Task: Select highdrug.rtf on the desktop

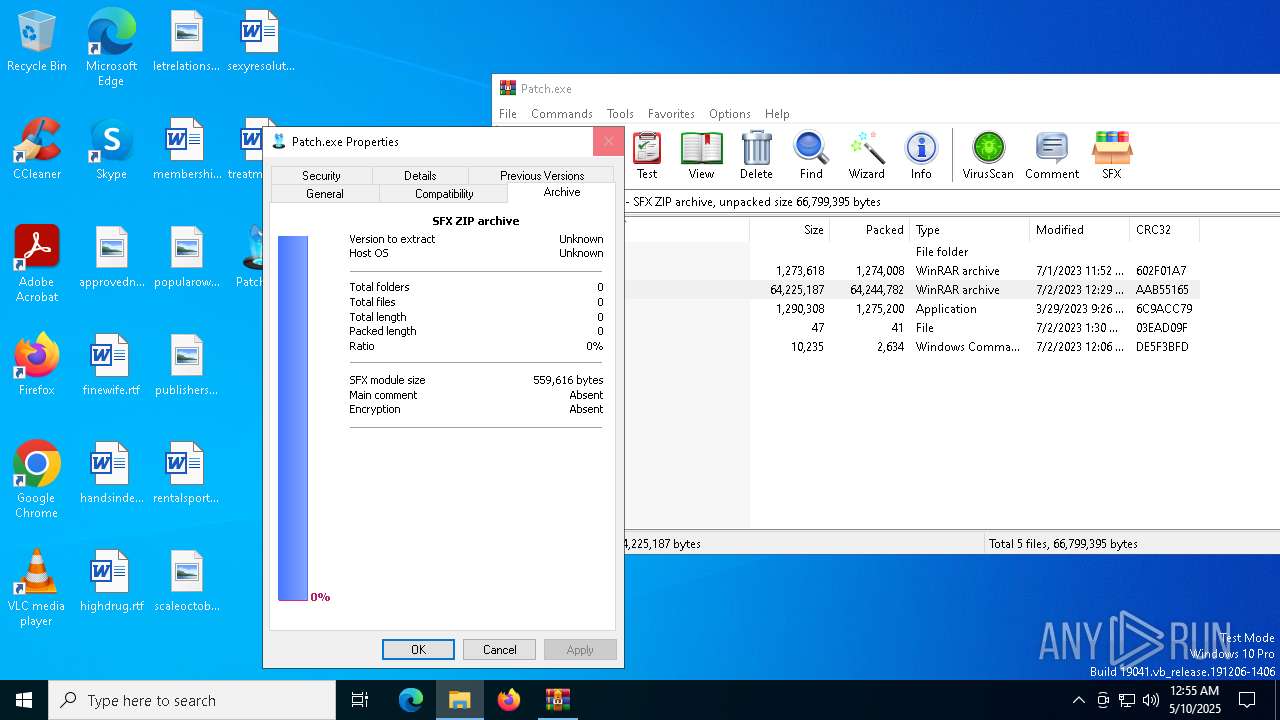Action: point(111,582)
